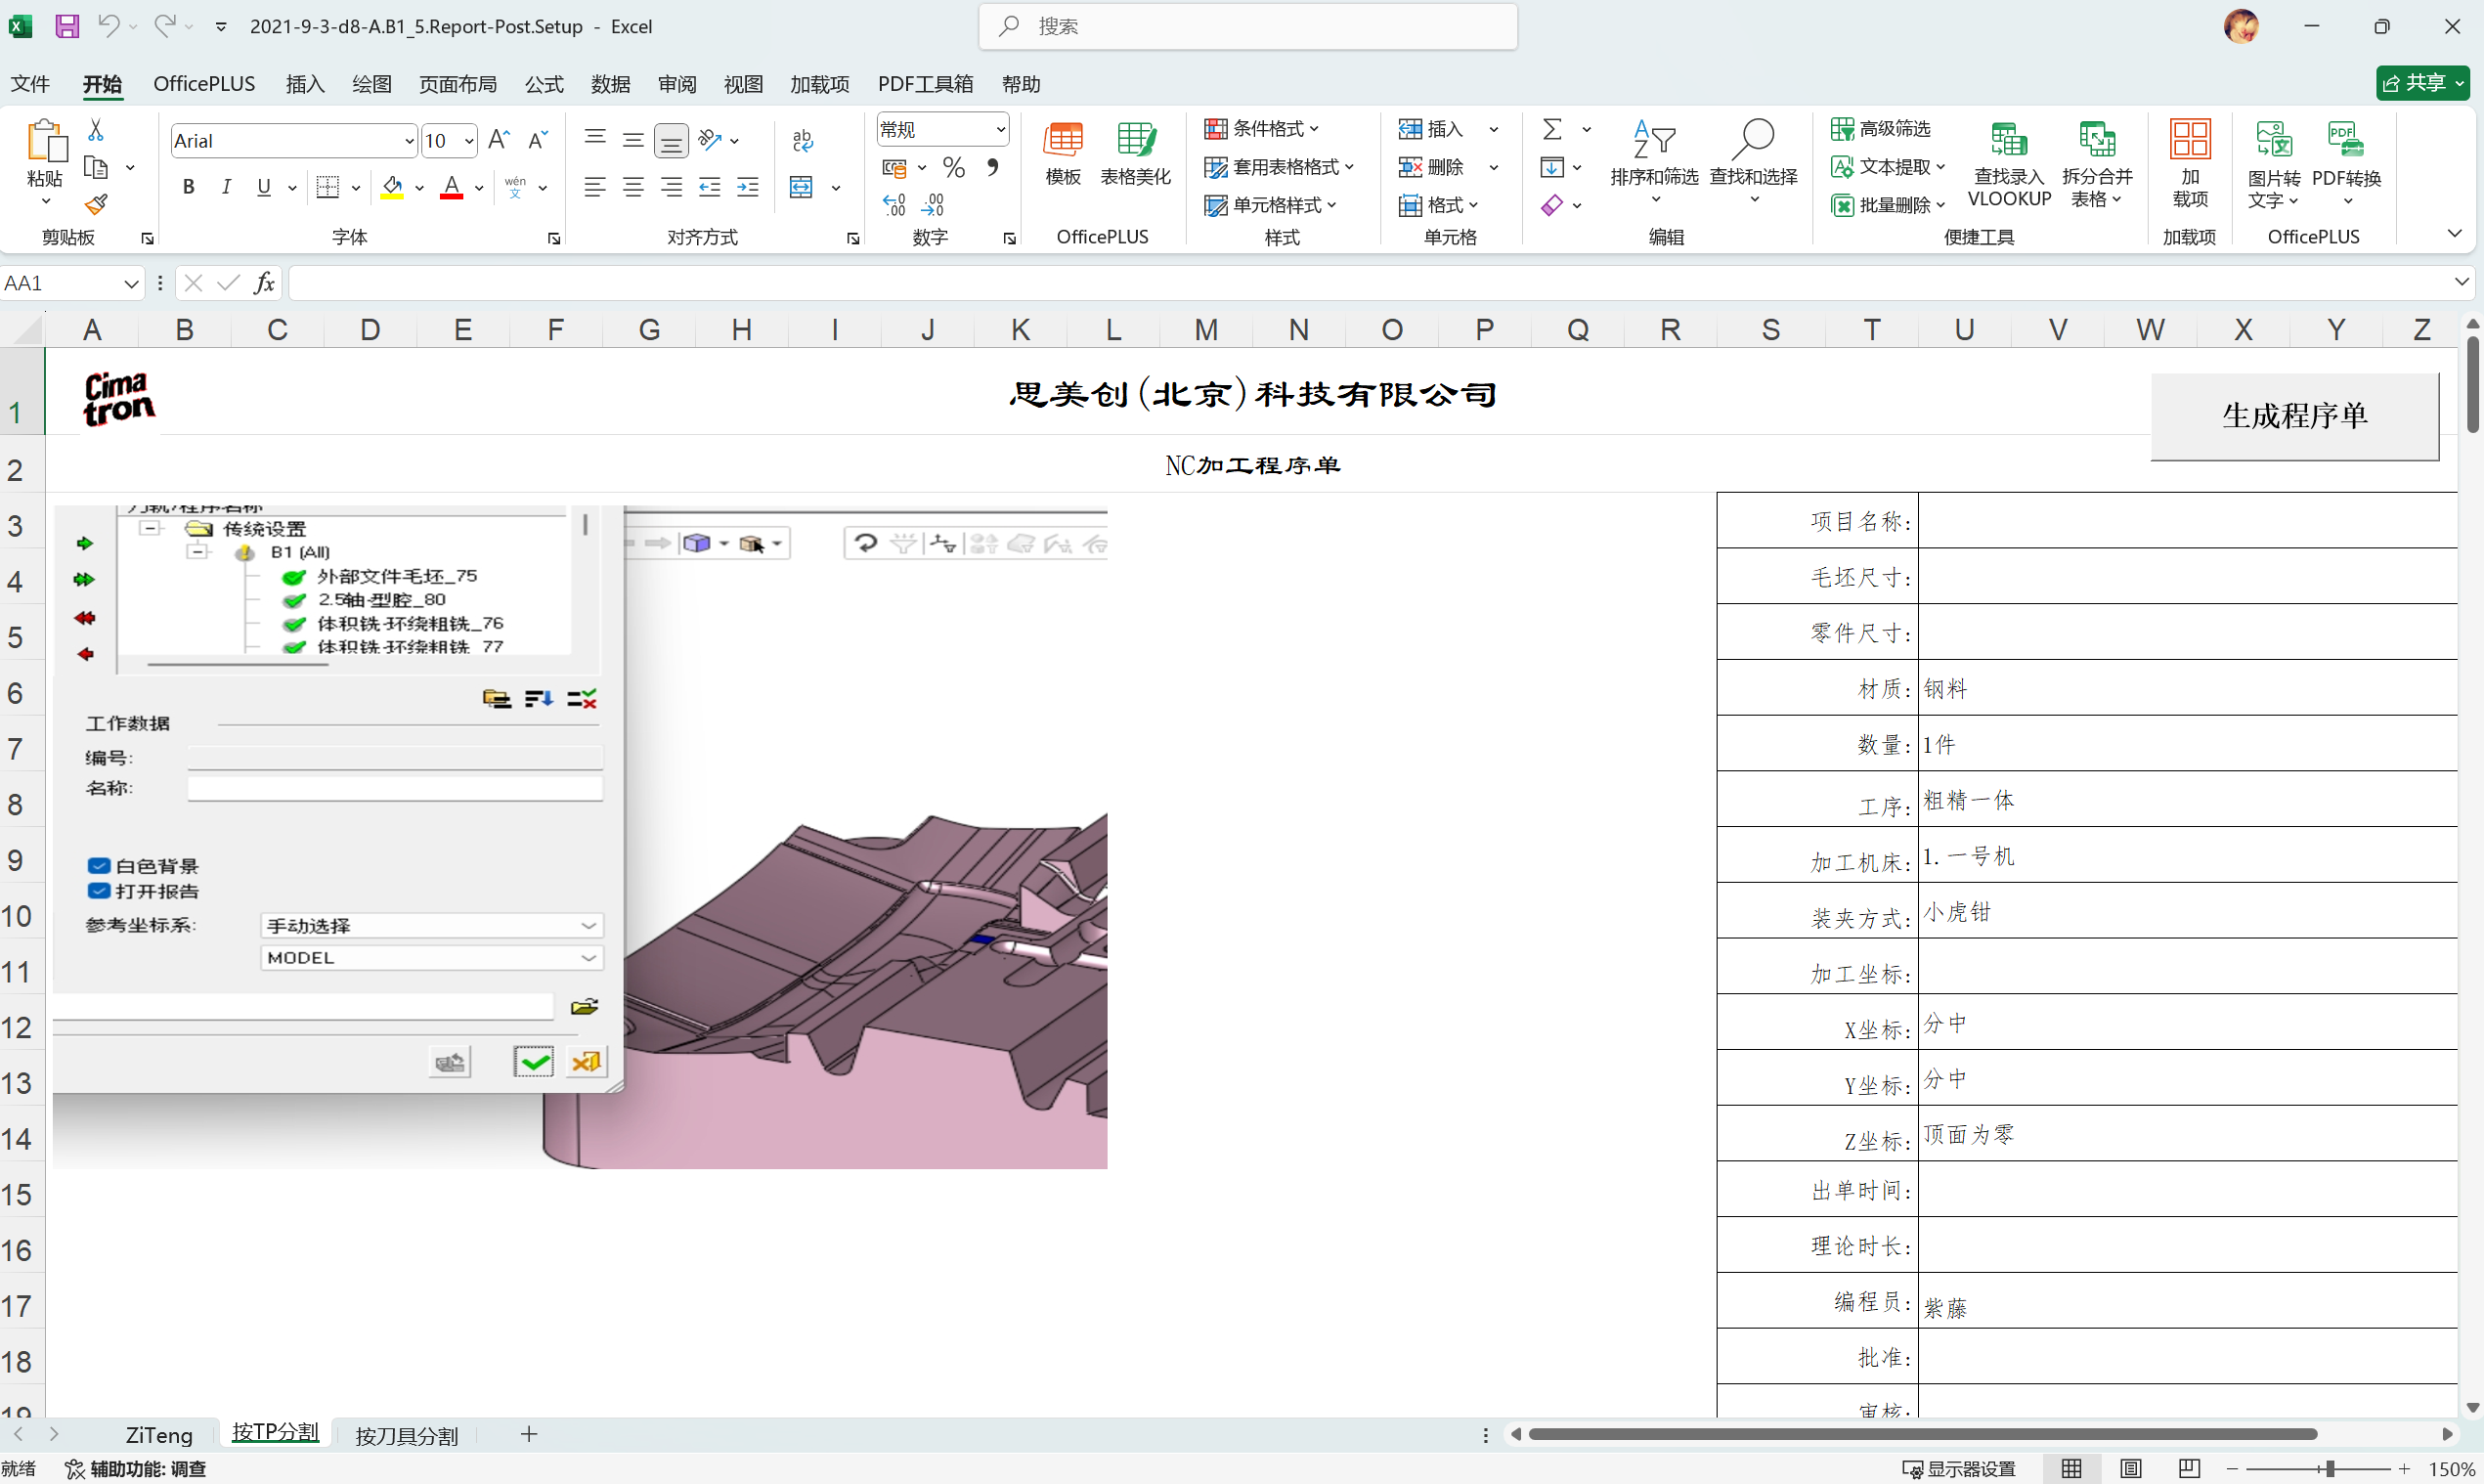2484x1484 pixels.
Task: Switch to Page Break Preview view
Action: 2189,1468
